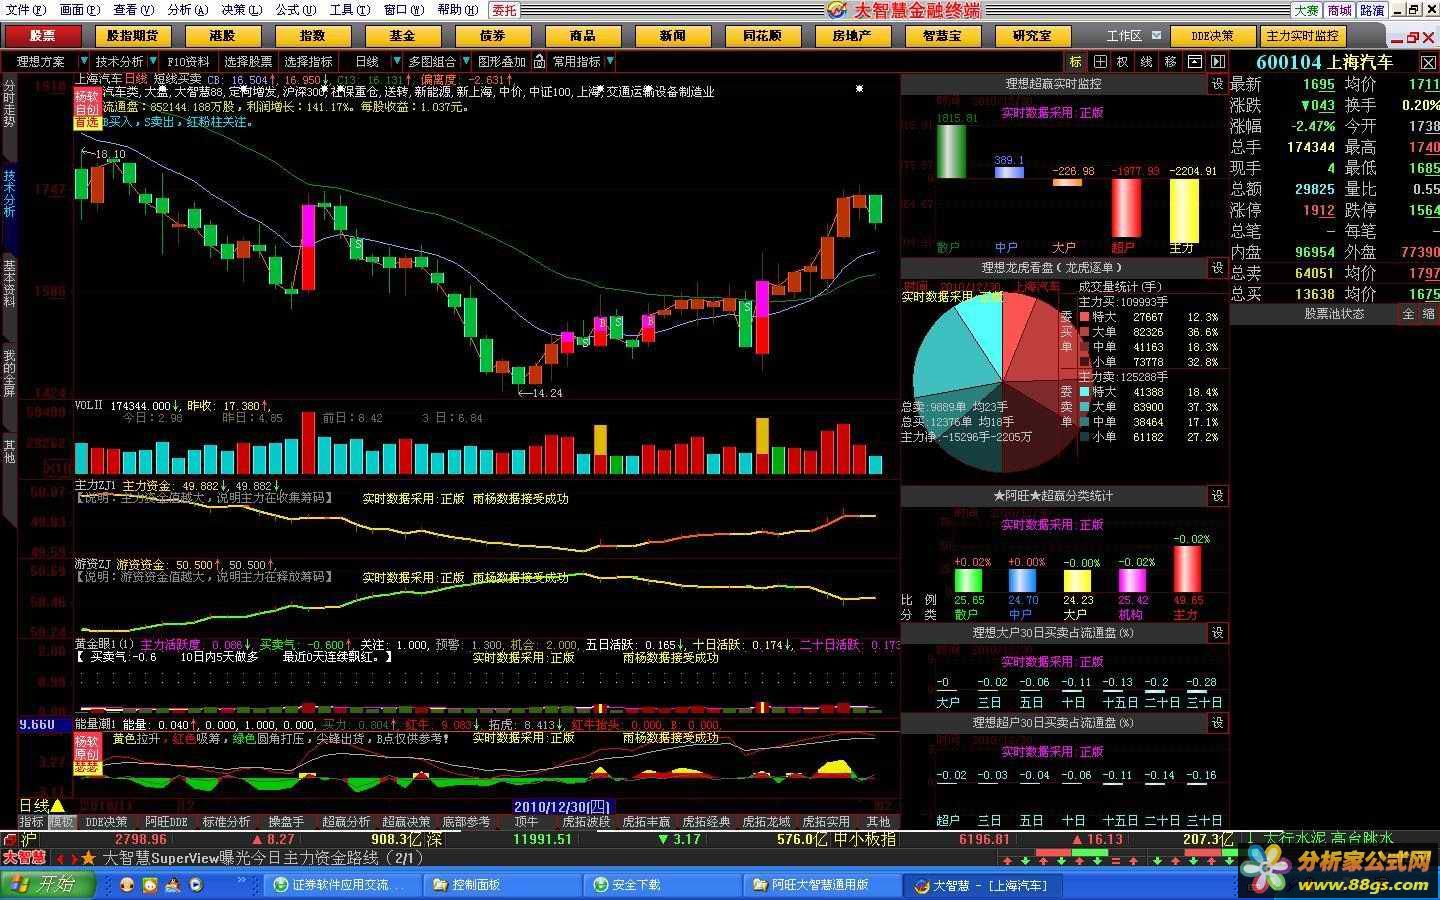Open the 多图组合 dropdown arrow
Viewport: 1440px width, 900px height.
[x=464, y=61]
